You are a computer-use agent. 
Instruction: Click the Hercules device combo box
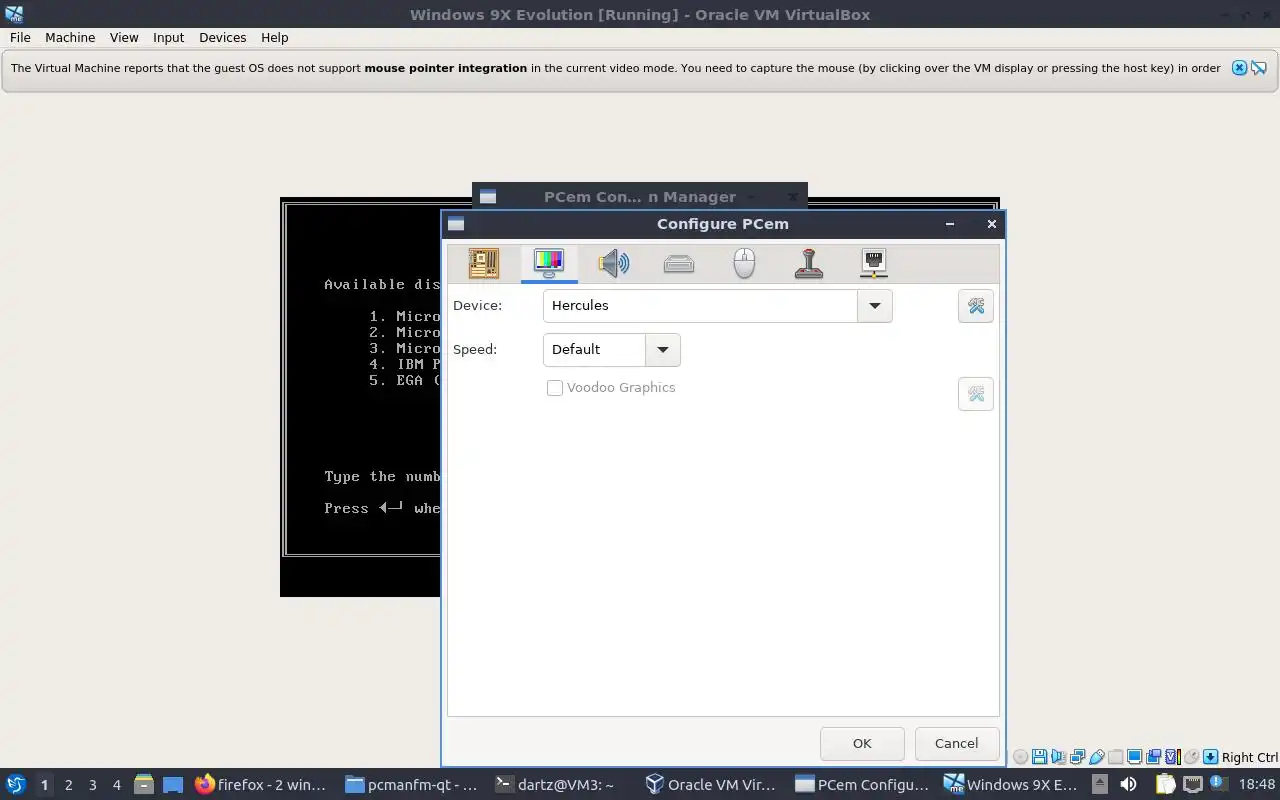pyautogui.click(x=717, y=306)
